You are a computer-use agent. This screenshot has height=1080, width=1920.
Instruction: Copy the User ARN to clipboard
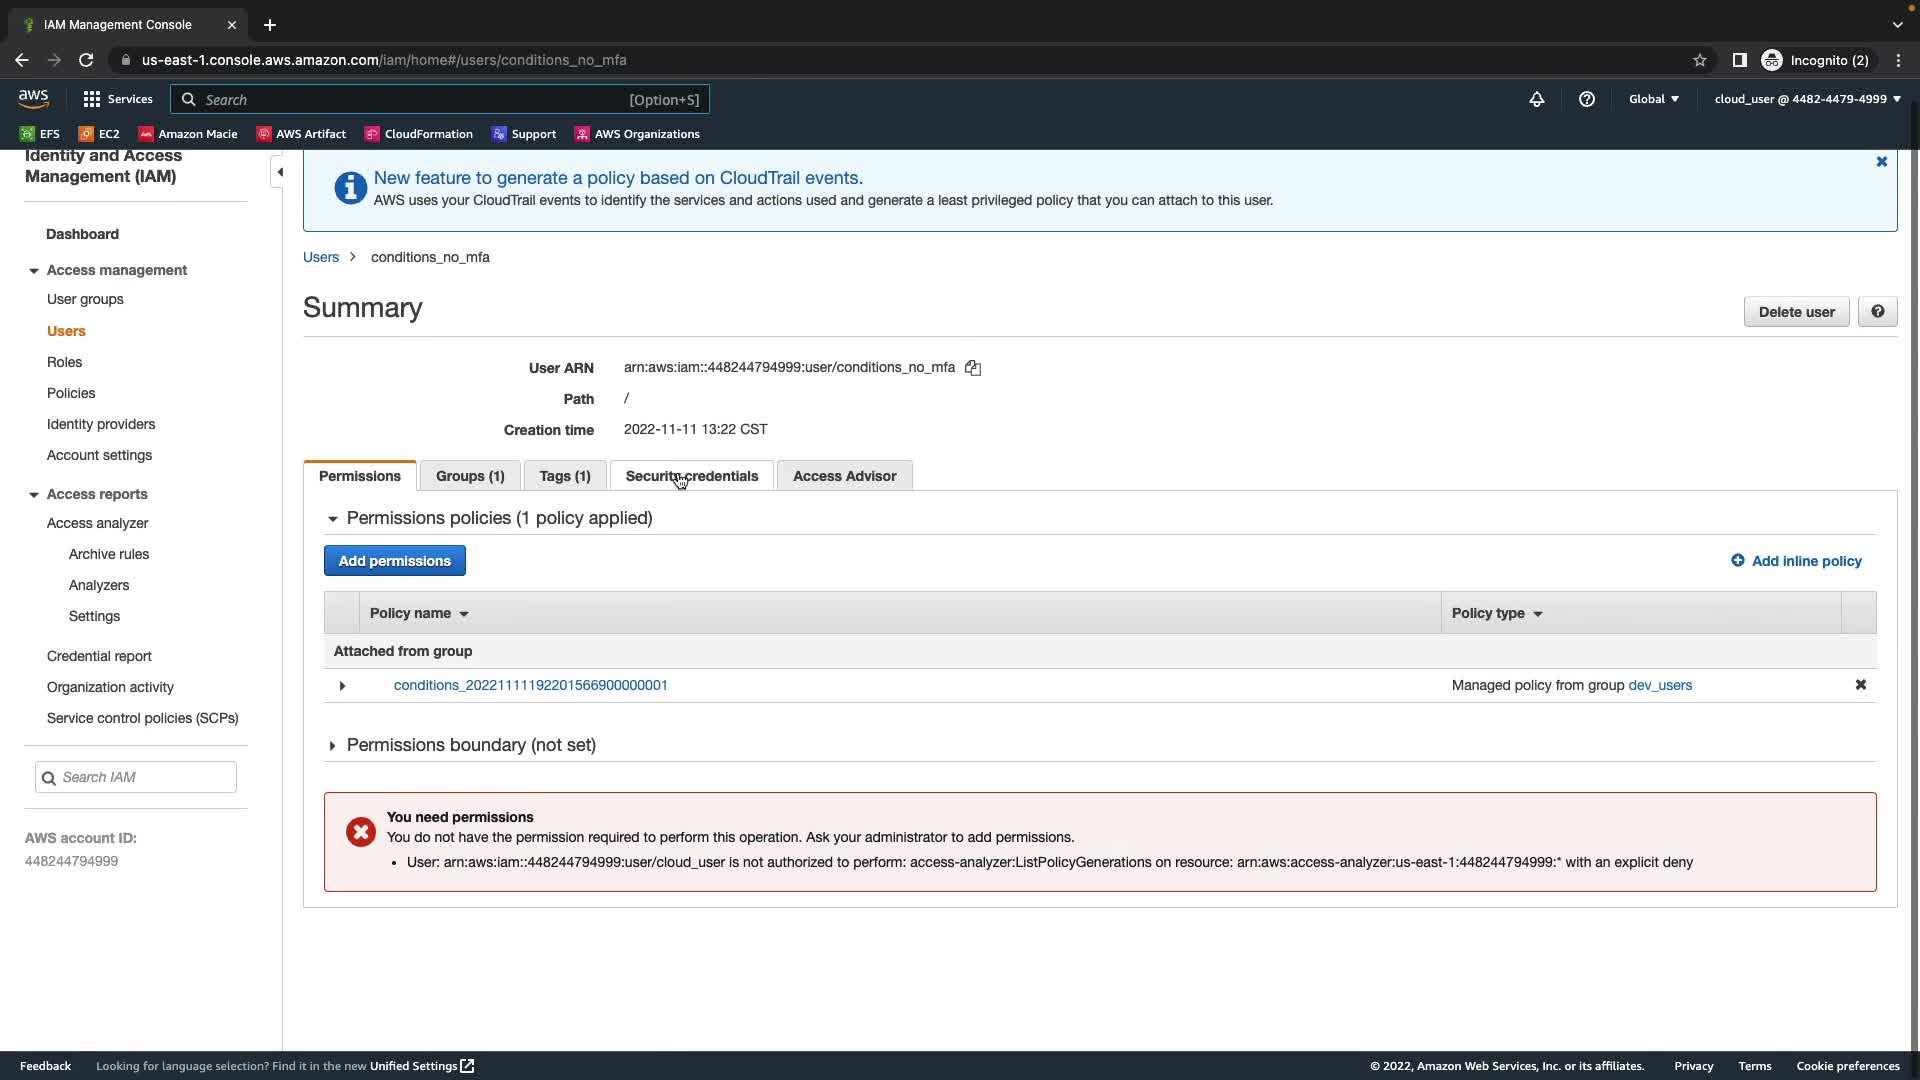point(972,368)
